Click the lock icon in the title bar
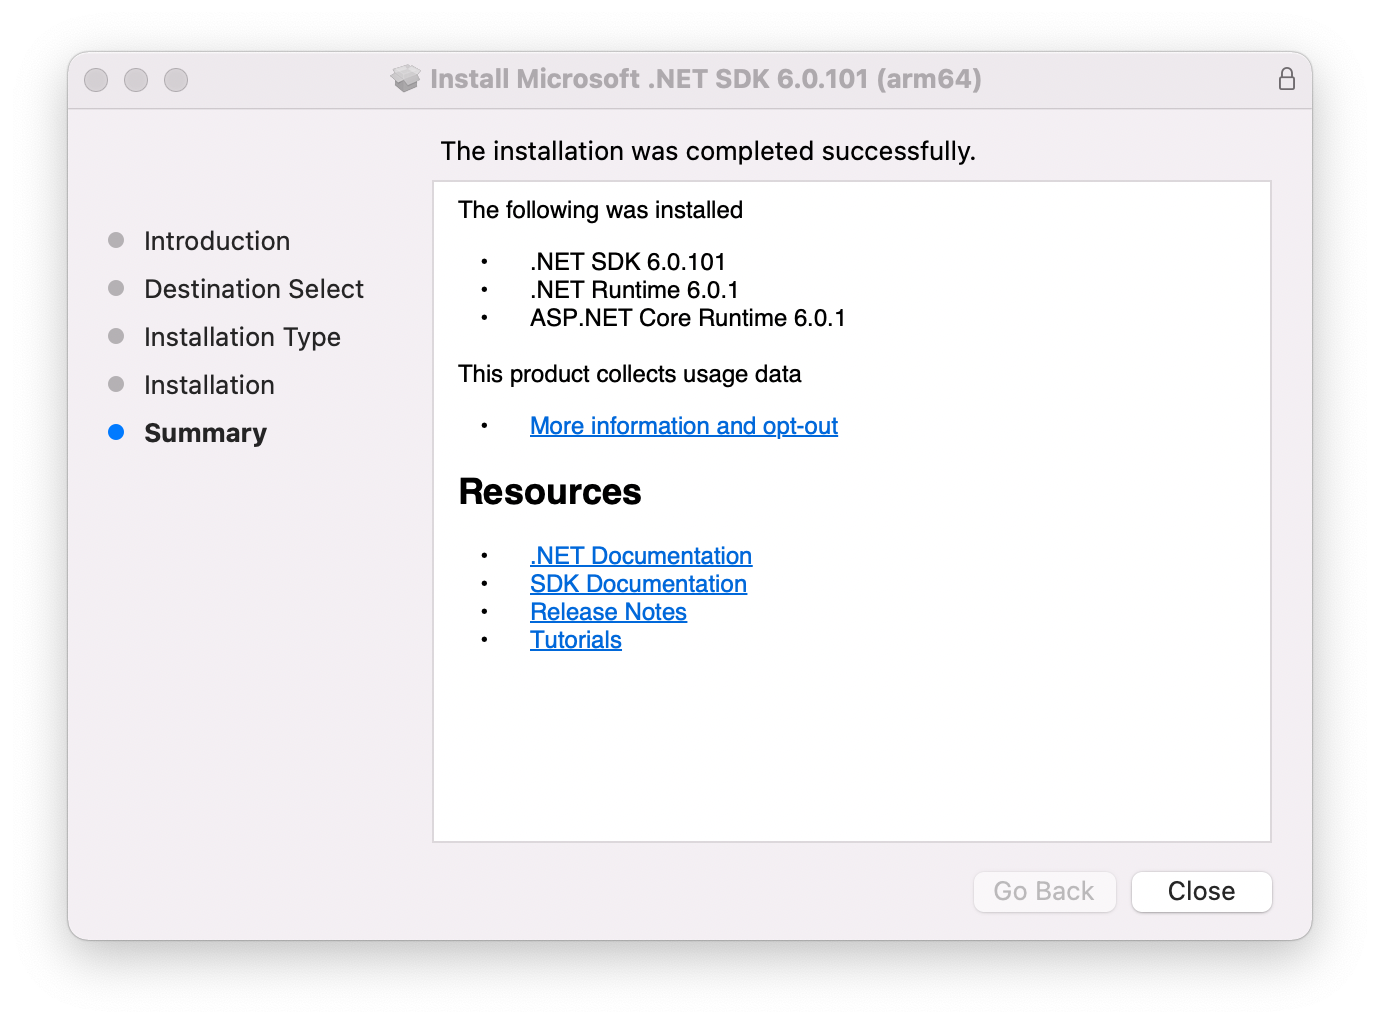Image resolution: width=1380 pixels, height=1024 pixels. 1287,79
